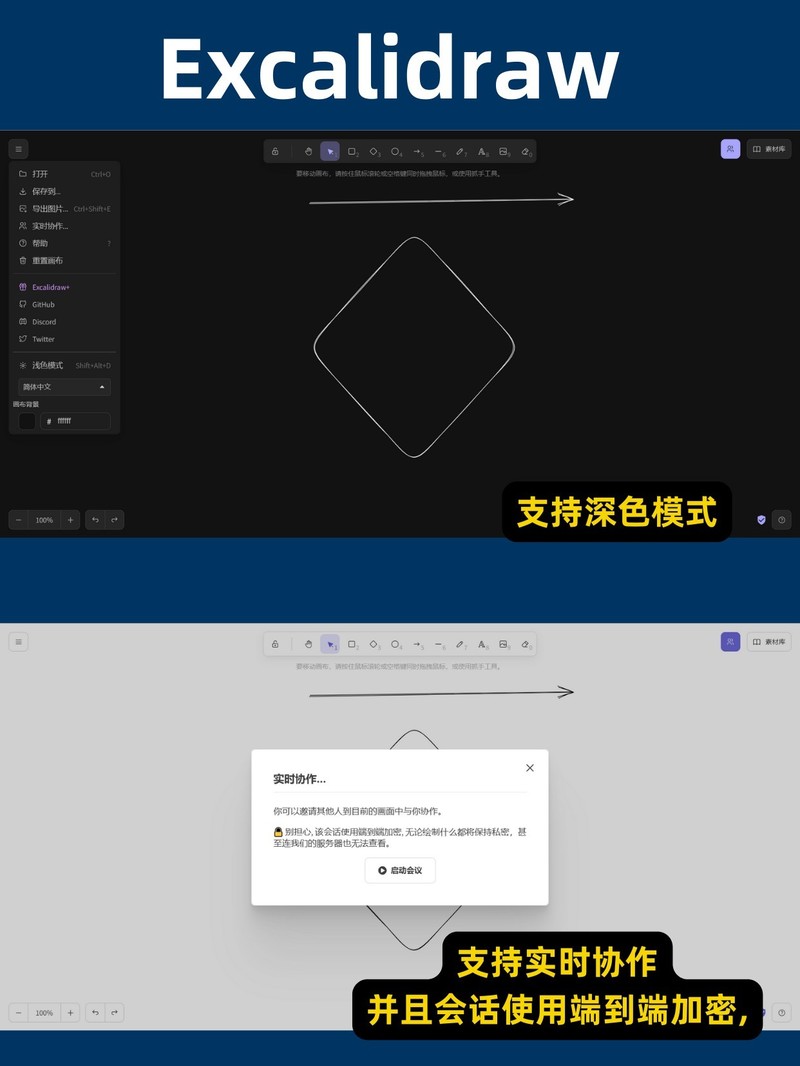Viewport: 800px width, 1066px height.
Task: Collapse the hamburger menu in dark-mode screenshot
Action: [18, 149]
